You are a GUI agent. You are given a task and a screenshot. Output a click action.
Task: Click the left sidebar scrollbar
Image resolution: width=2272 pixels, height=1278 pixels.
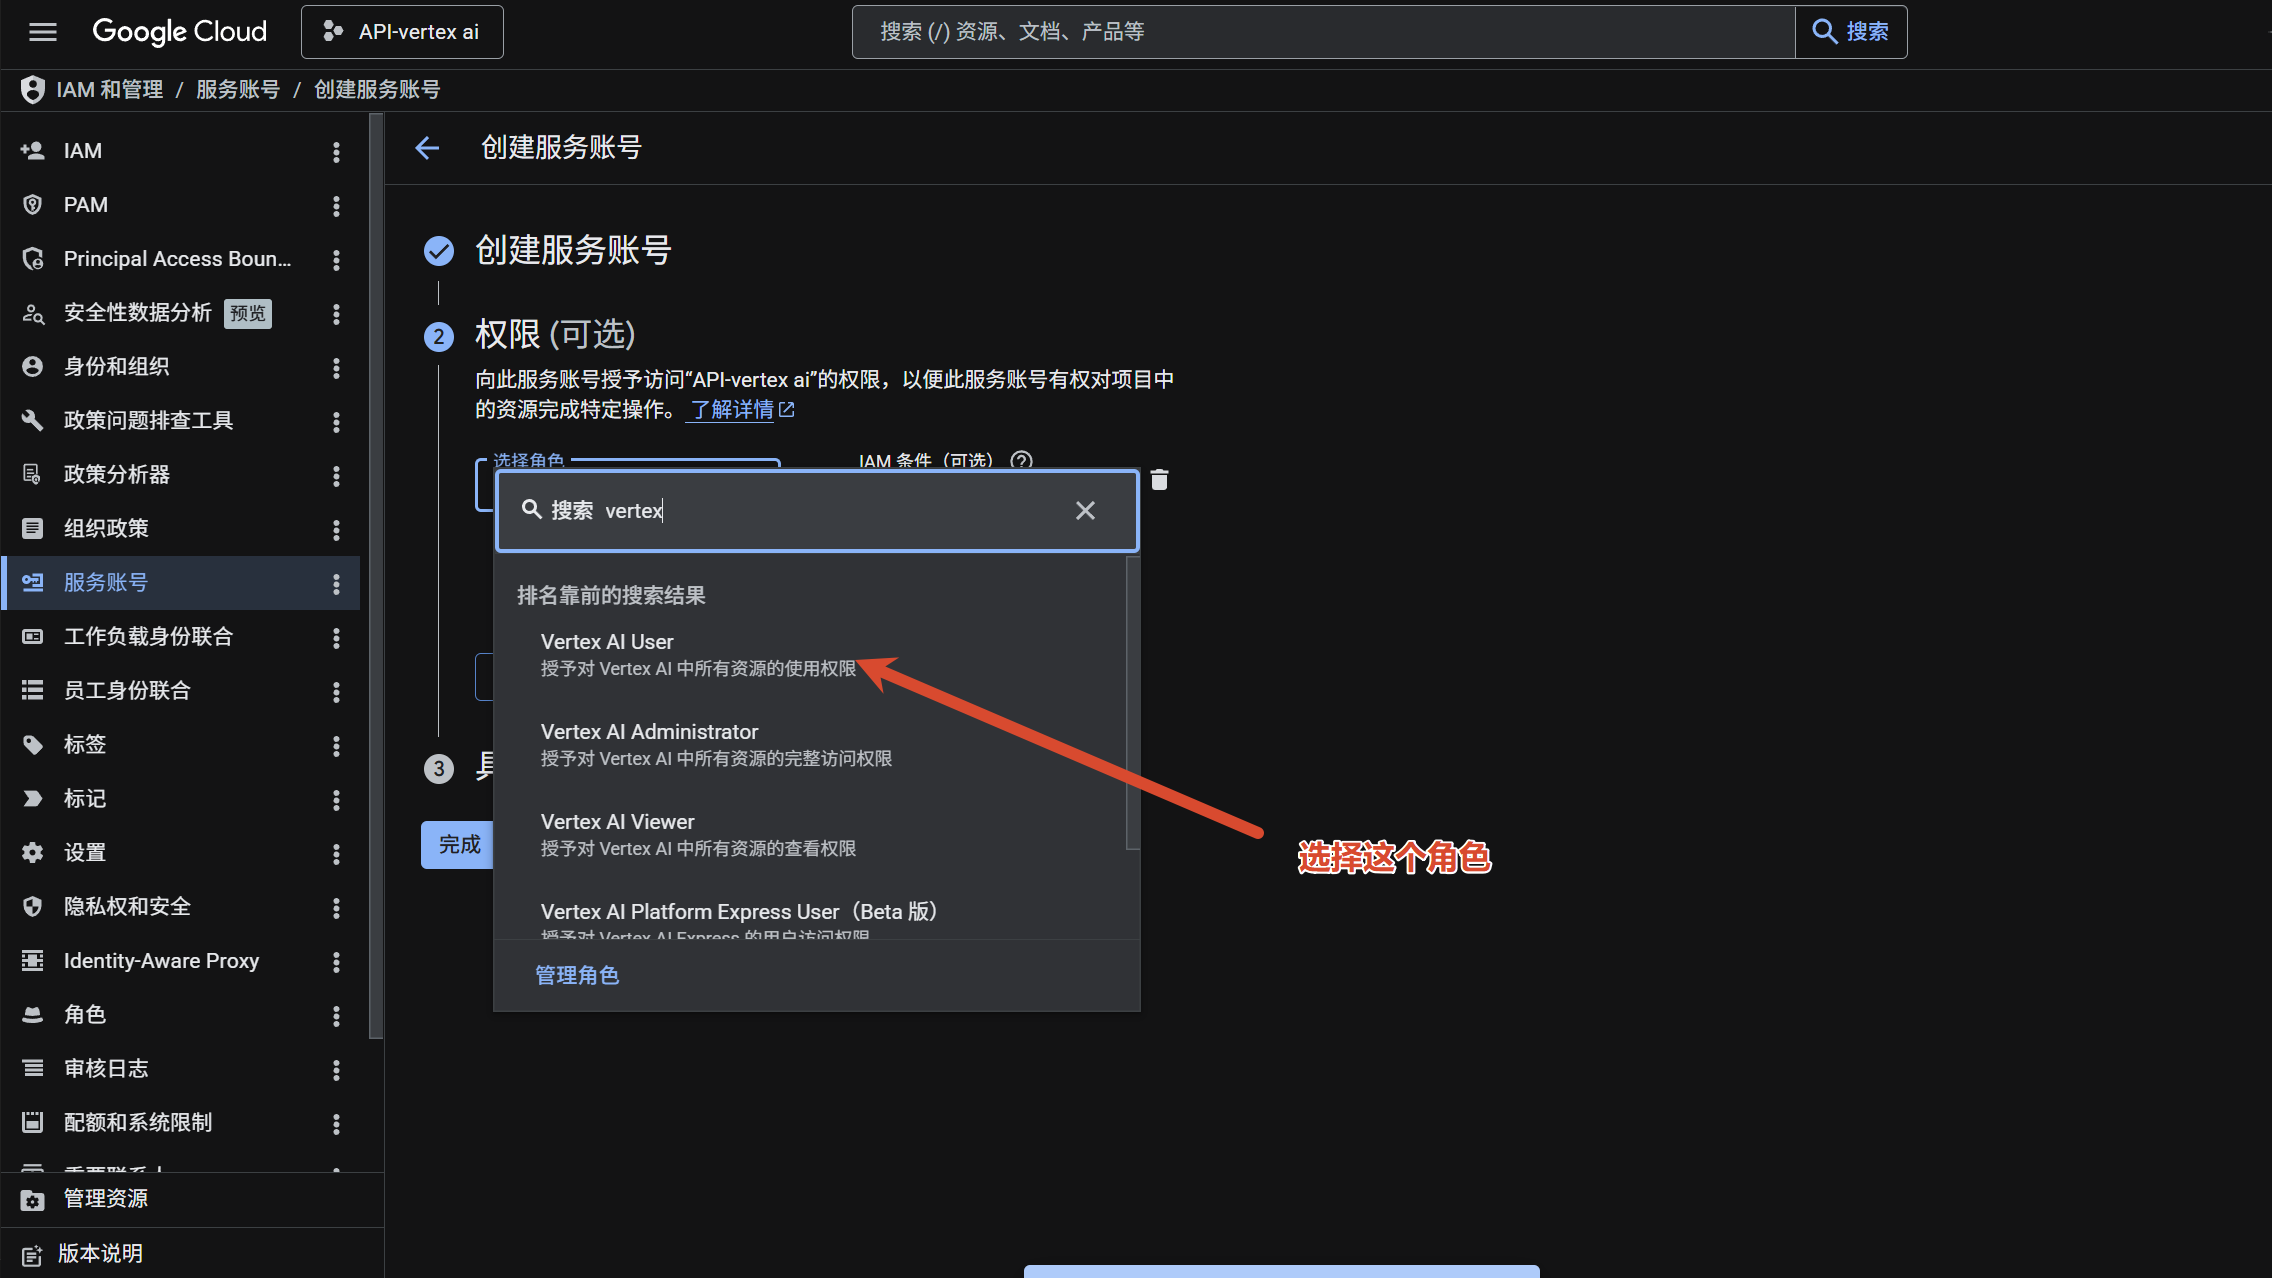[376, 577]
